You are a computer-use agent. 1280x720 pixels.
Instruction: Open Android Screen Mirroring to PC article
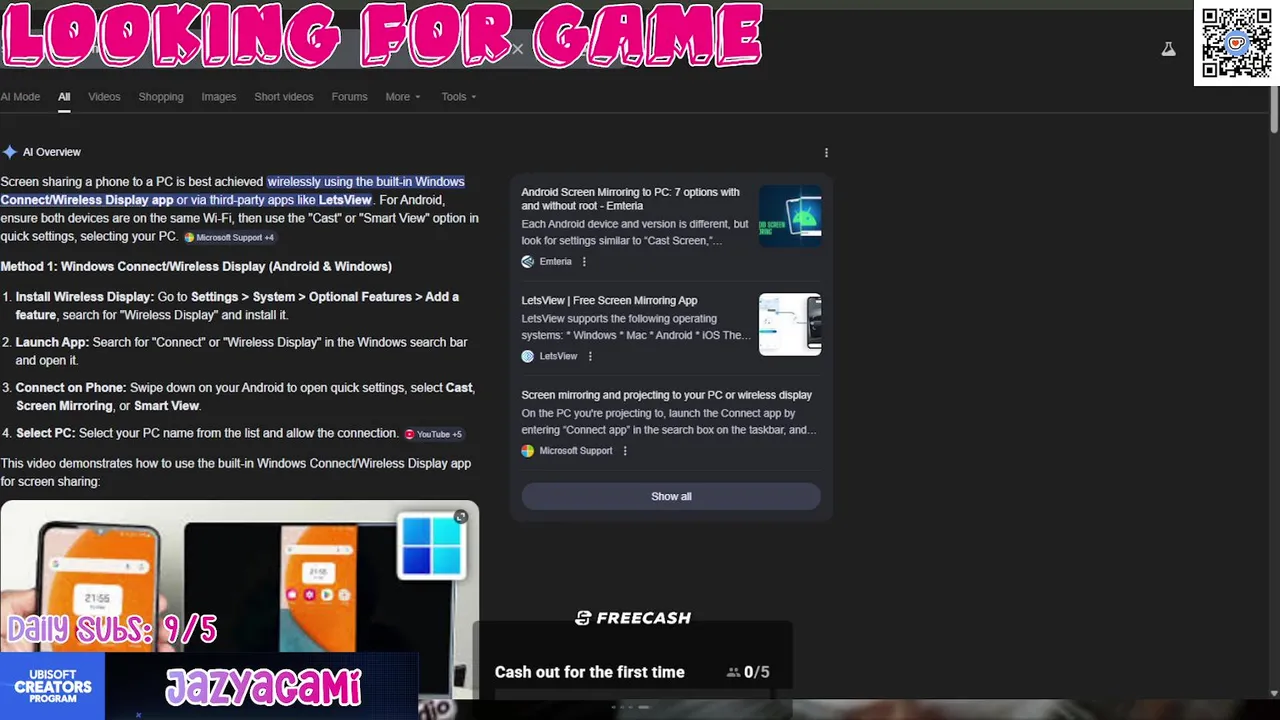point(630,199)
